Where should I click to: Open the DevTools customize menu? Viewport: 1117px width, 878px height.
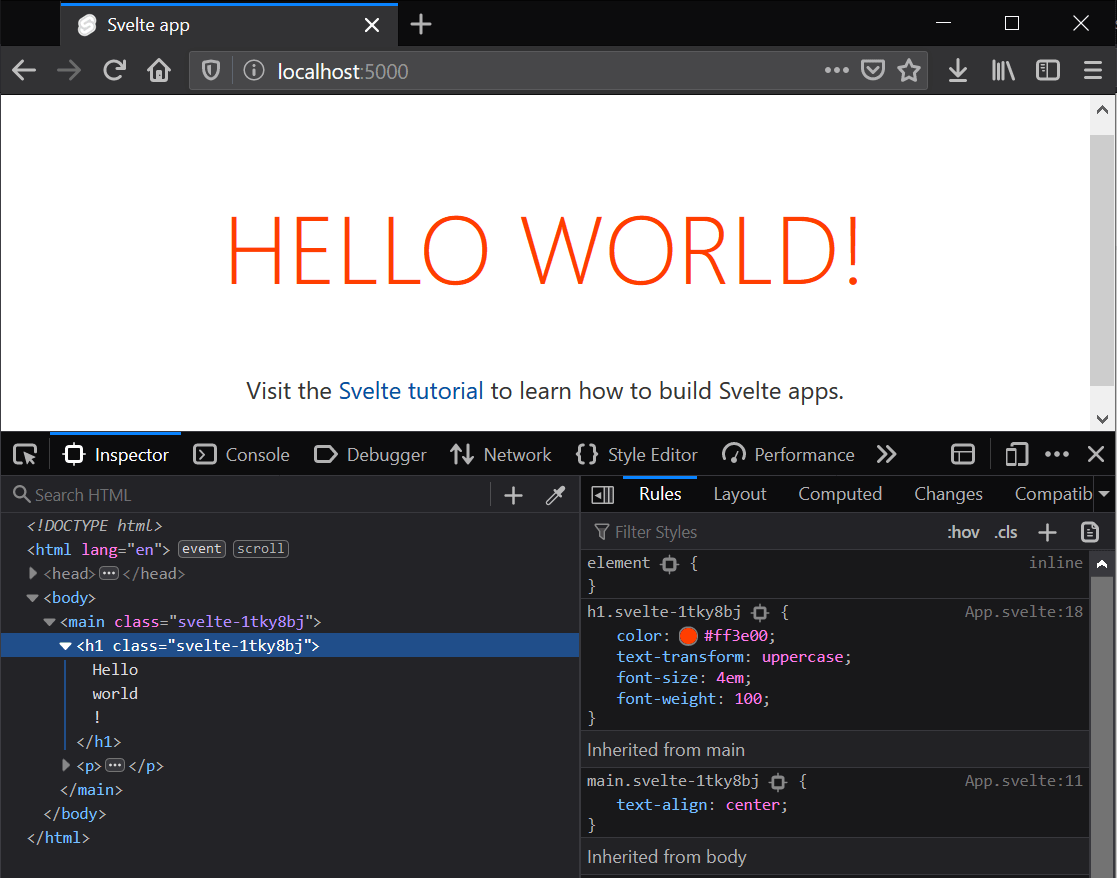click(x=1057, y=454)
